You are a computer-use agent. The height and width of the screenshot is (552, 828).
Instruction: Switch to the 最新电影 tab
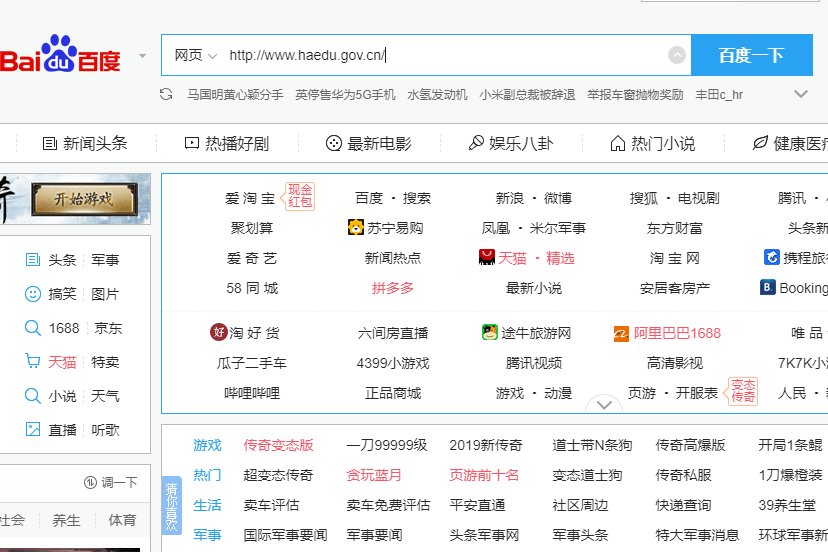(369, 143)
